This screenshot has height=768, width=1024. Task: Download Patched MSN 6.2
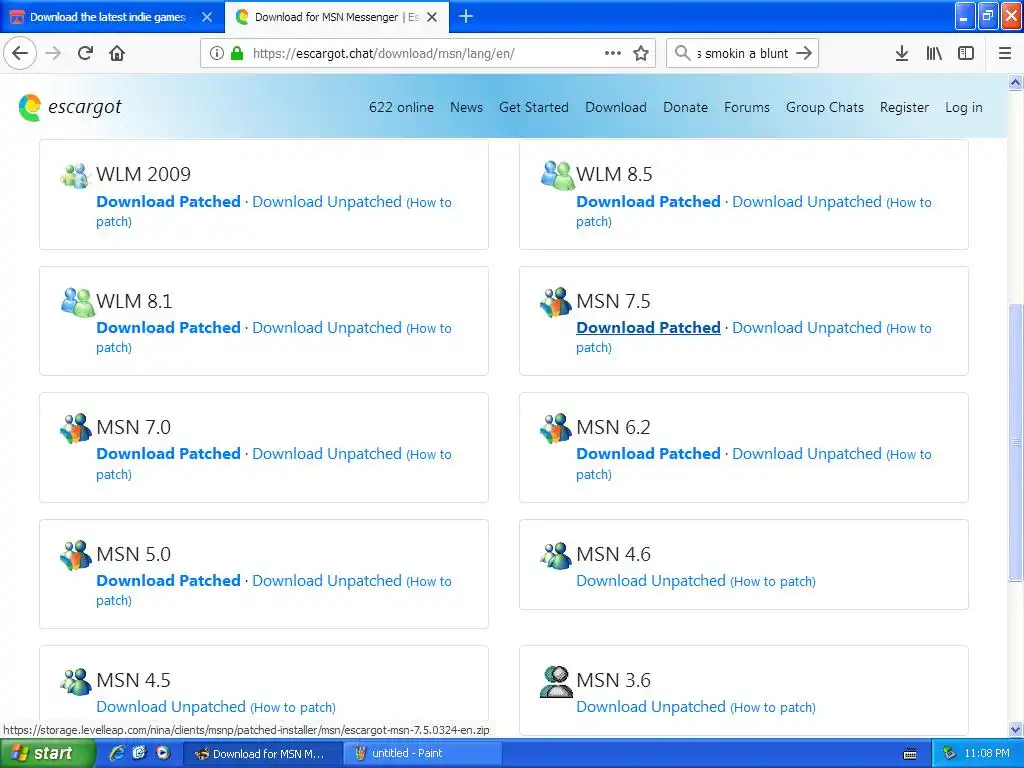pos(648,453)
